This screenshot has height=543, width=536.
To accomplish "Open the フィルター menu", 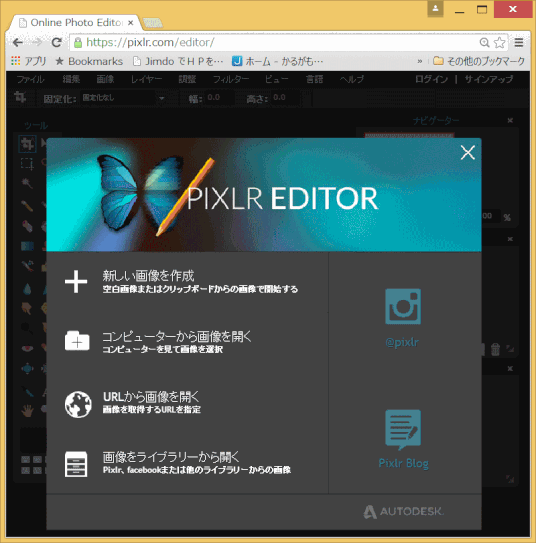I will point(231,80).
